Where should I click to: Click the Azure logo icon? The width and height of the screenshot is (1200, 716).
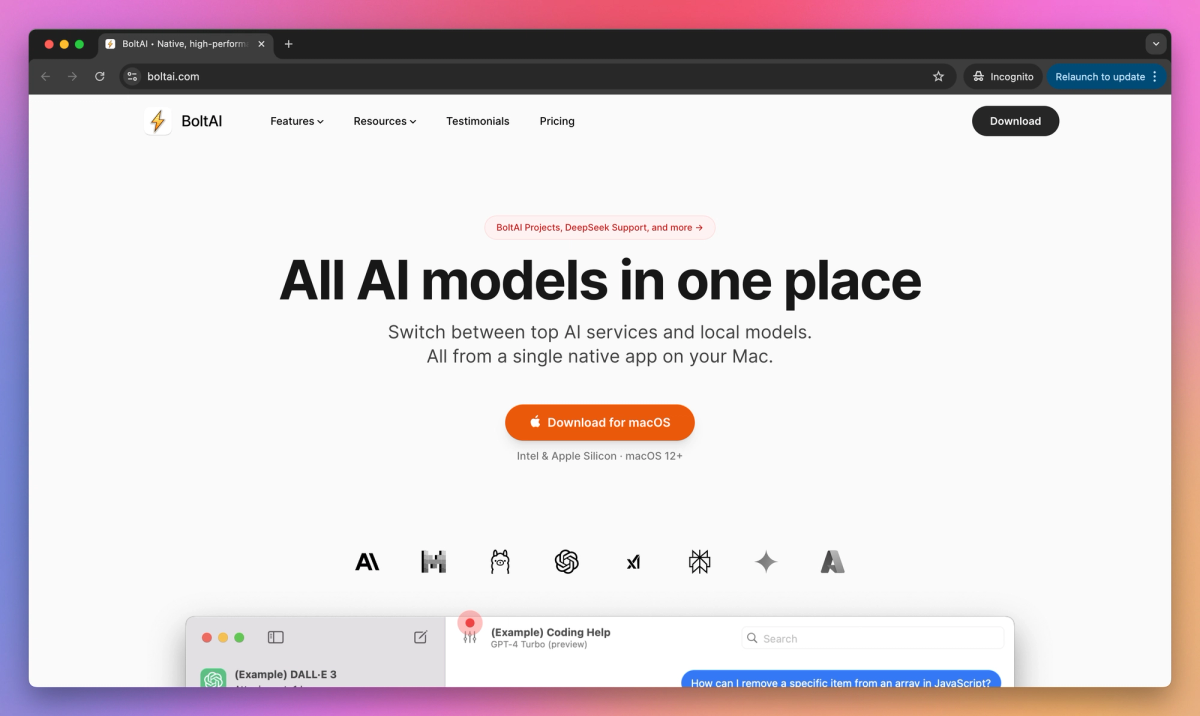(832, 562)
